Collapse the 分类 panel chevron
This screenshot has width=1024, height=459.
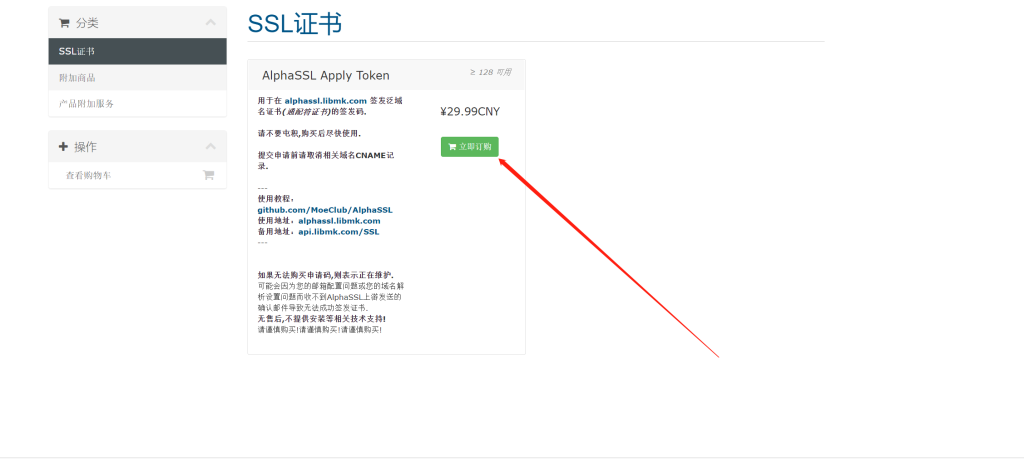210,22
